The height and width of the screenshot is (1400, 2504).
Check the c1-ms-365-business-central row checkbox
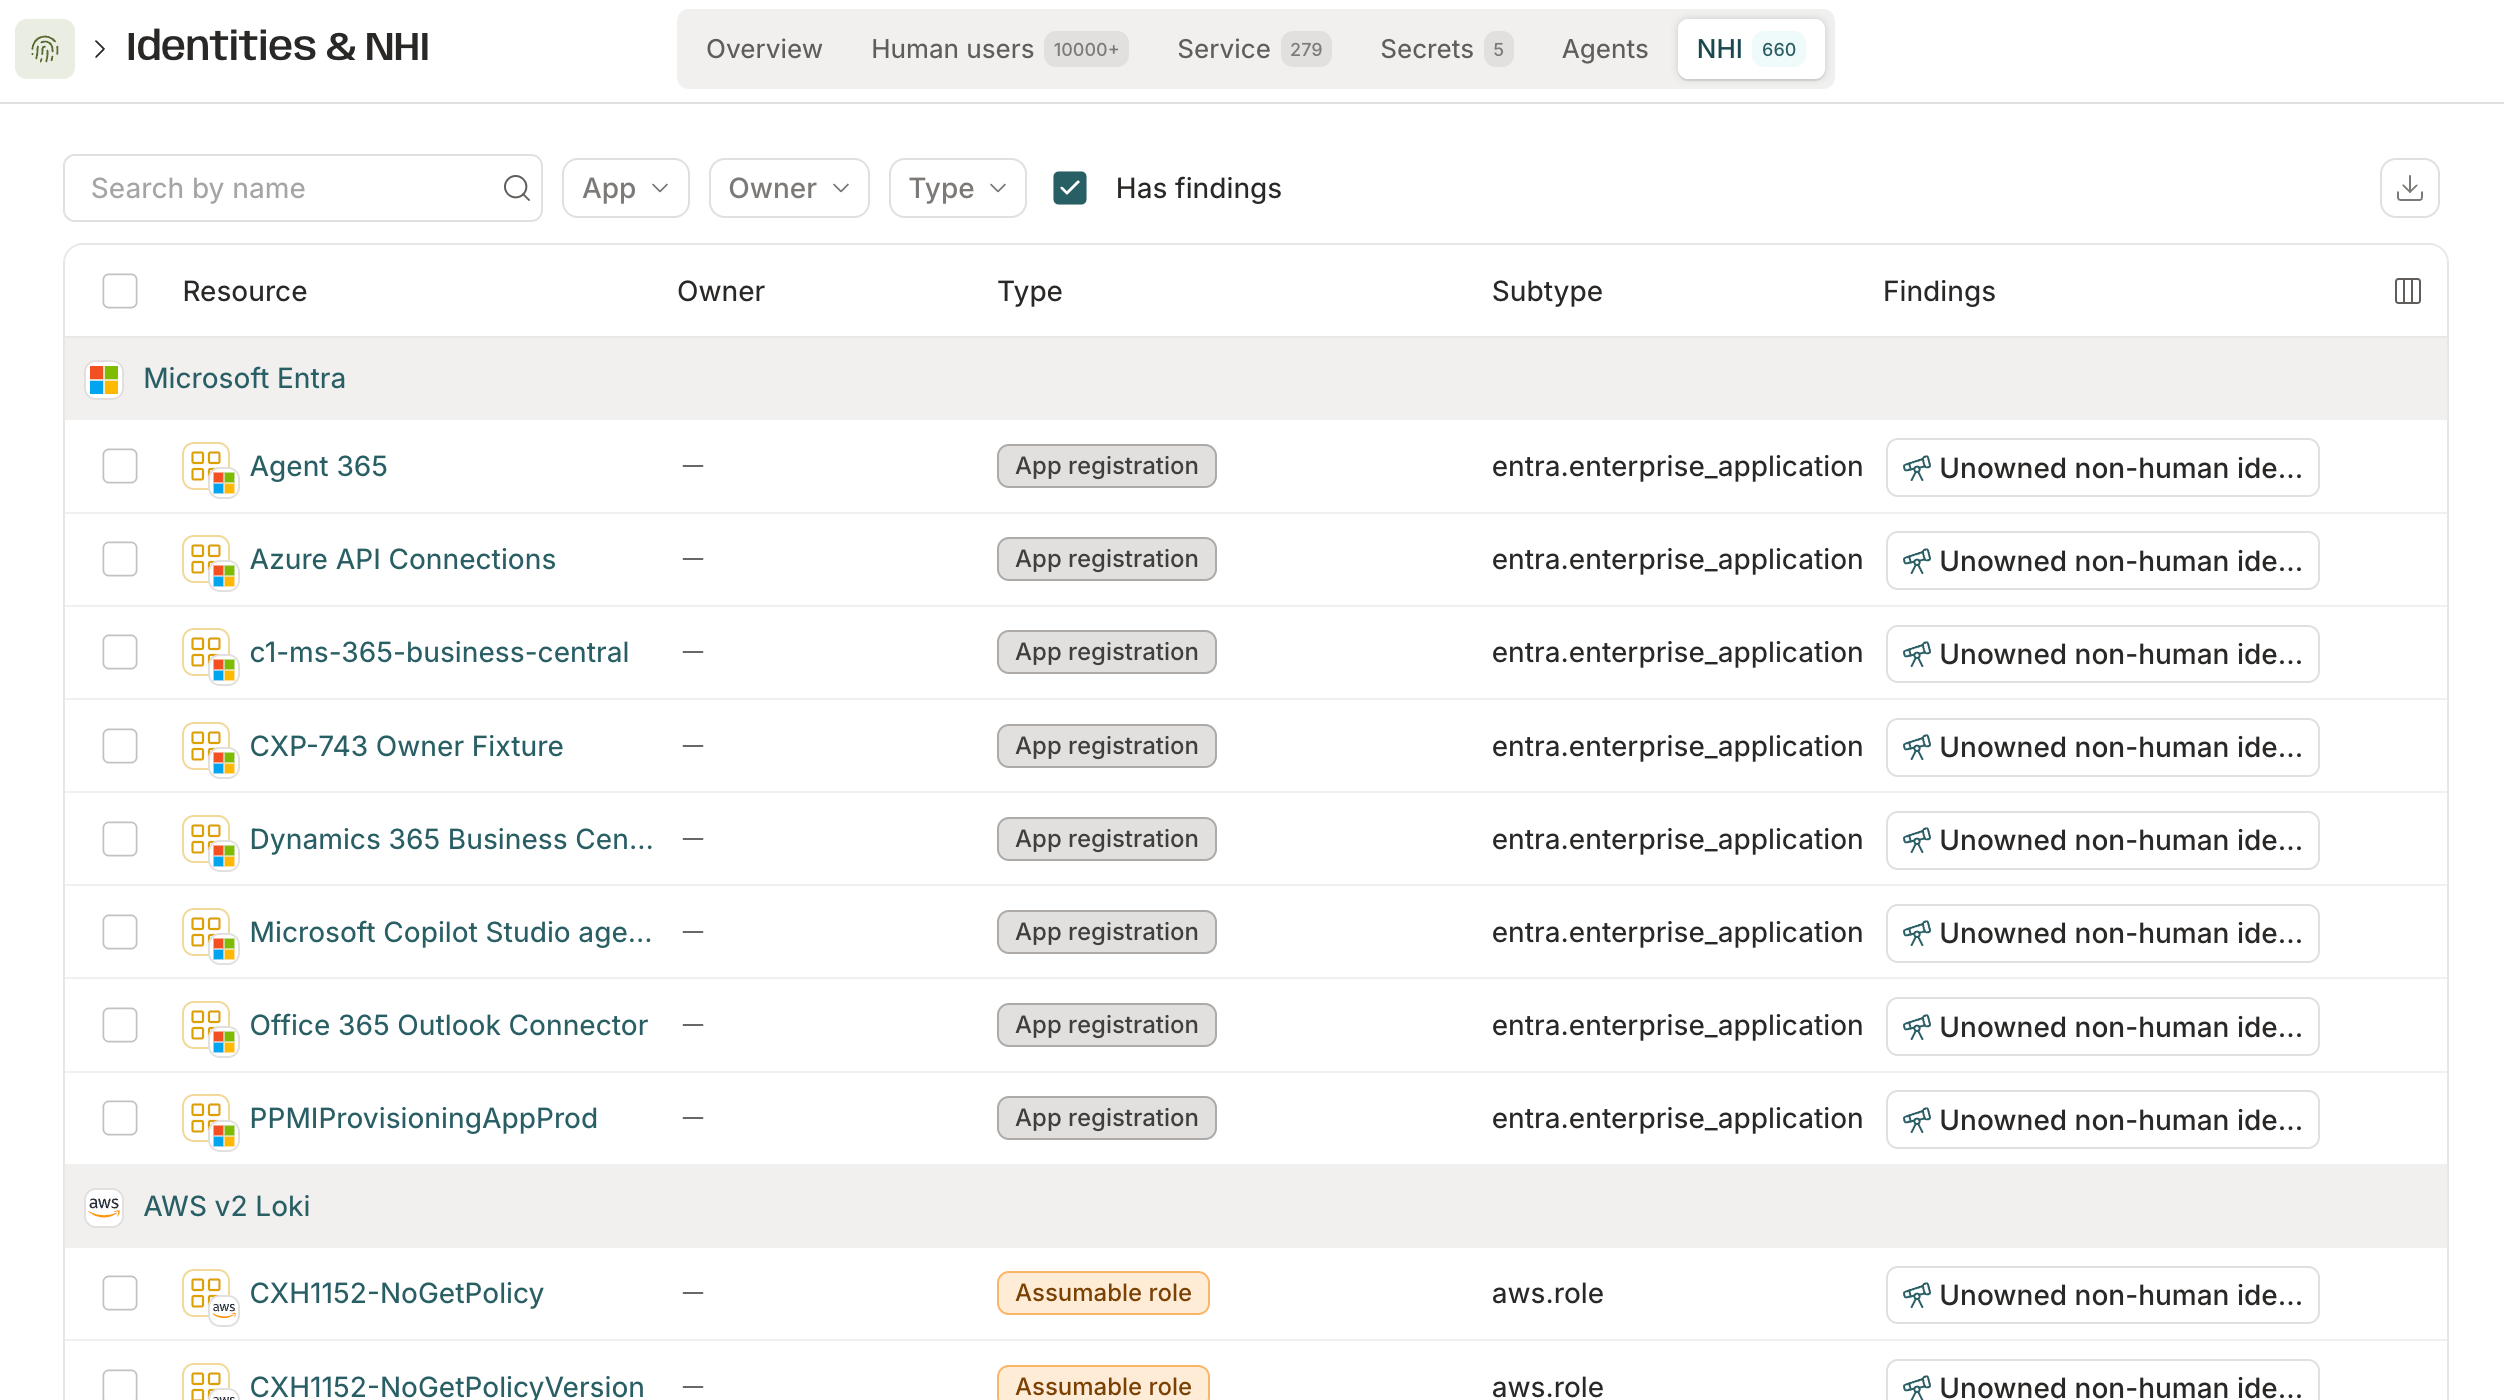pyautogui.click(x=120, y=652)
